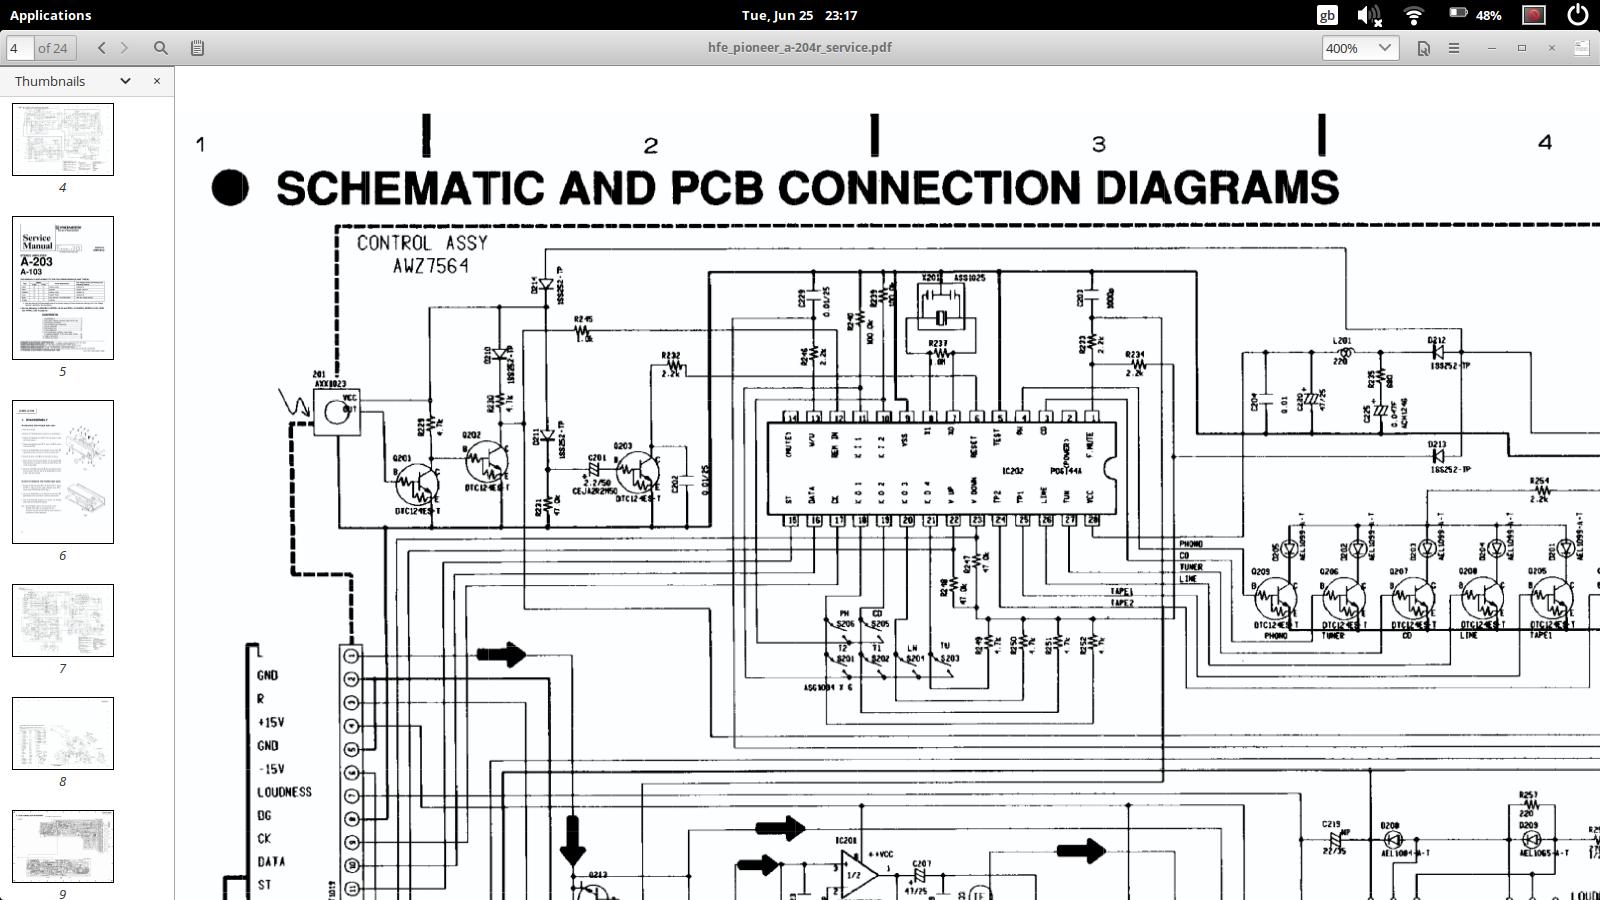
Task: Click the battery 48% indicator
Action: (1475, 15)
